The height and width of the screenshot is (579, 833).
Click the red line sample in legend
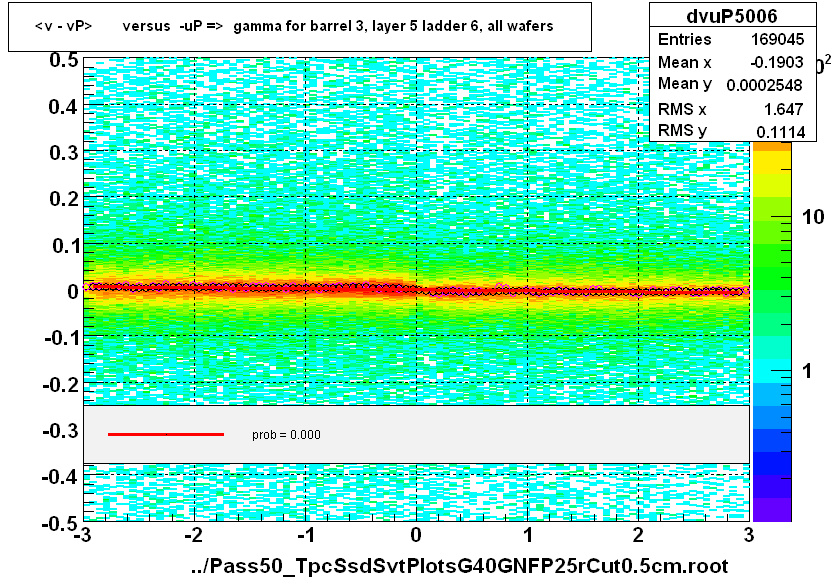click(166, 435)
